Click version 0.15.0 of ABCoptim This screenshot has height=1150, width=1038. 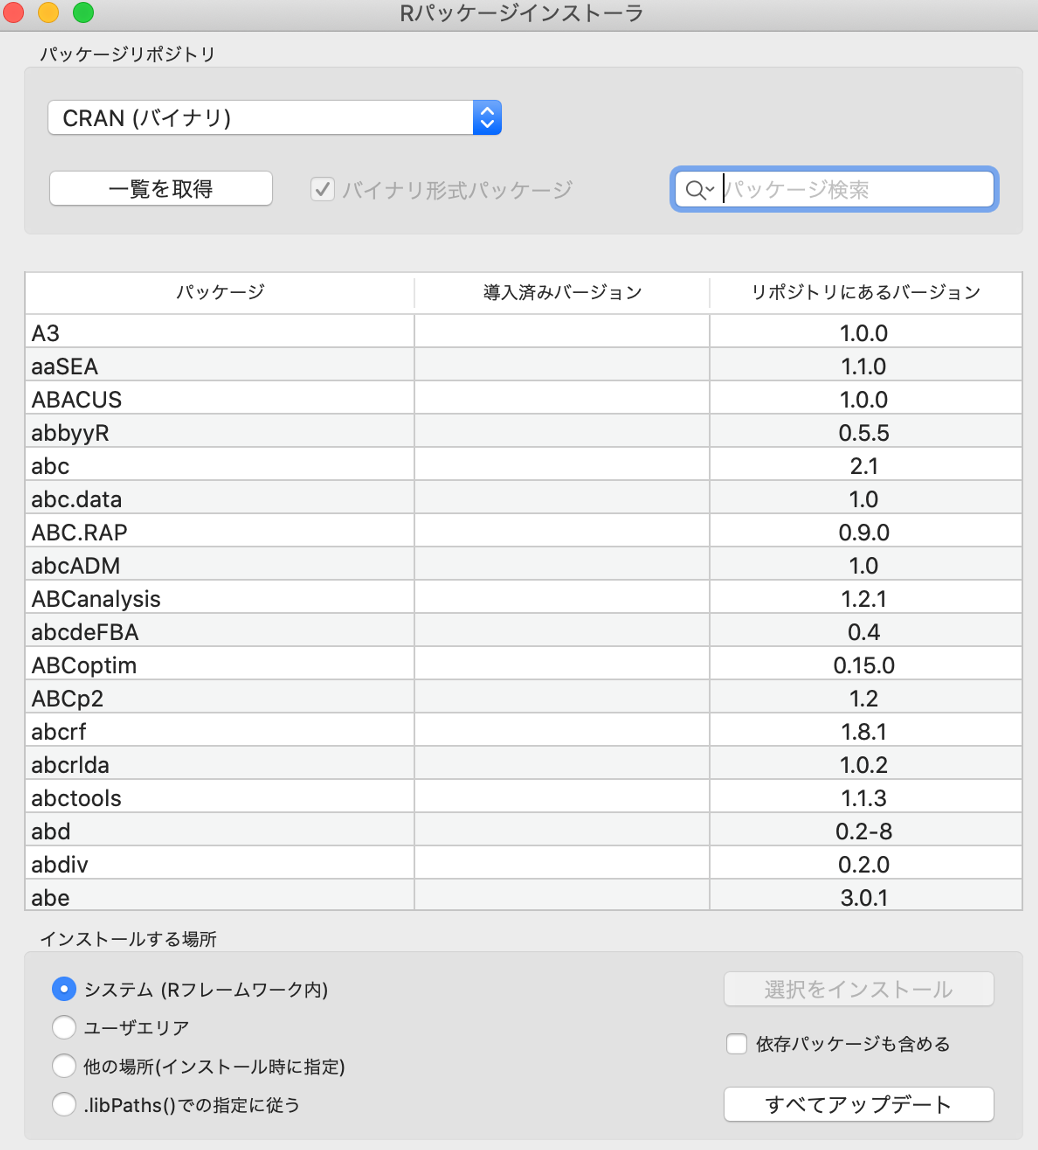point(864,665)
